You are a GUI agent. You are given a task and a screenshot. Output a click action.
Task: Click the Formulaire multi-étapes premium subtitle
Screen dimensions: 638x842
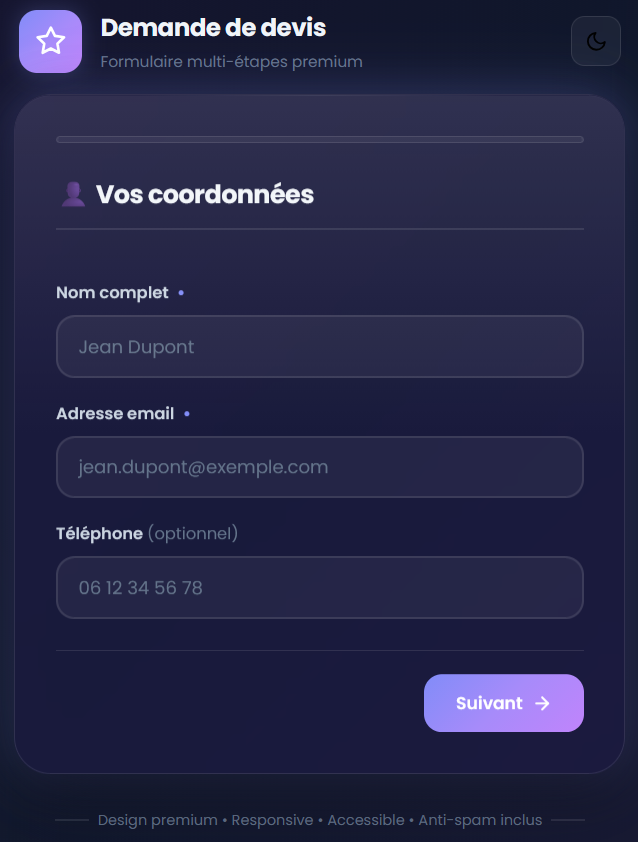[x=231, y=61]
